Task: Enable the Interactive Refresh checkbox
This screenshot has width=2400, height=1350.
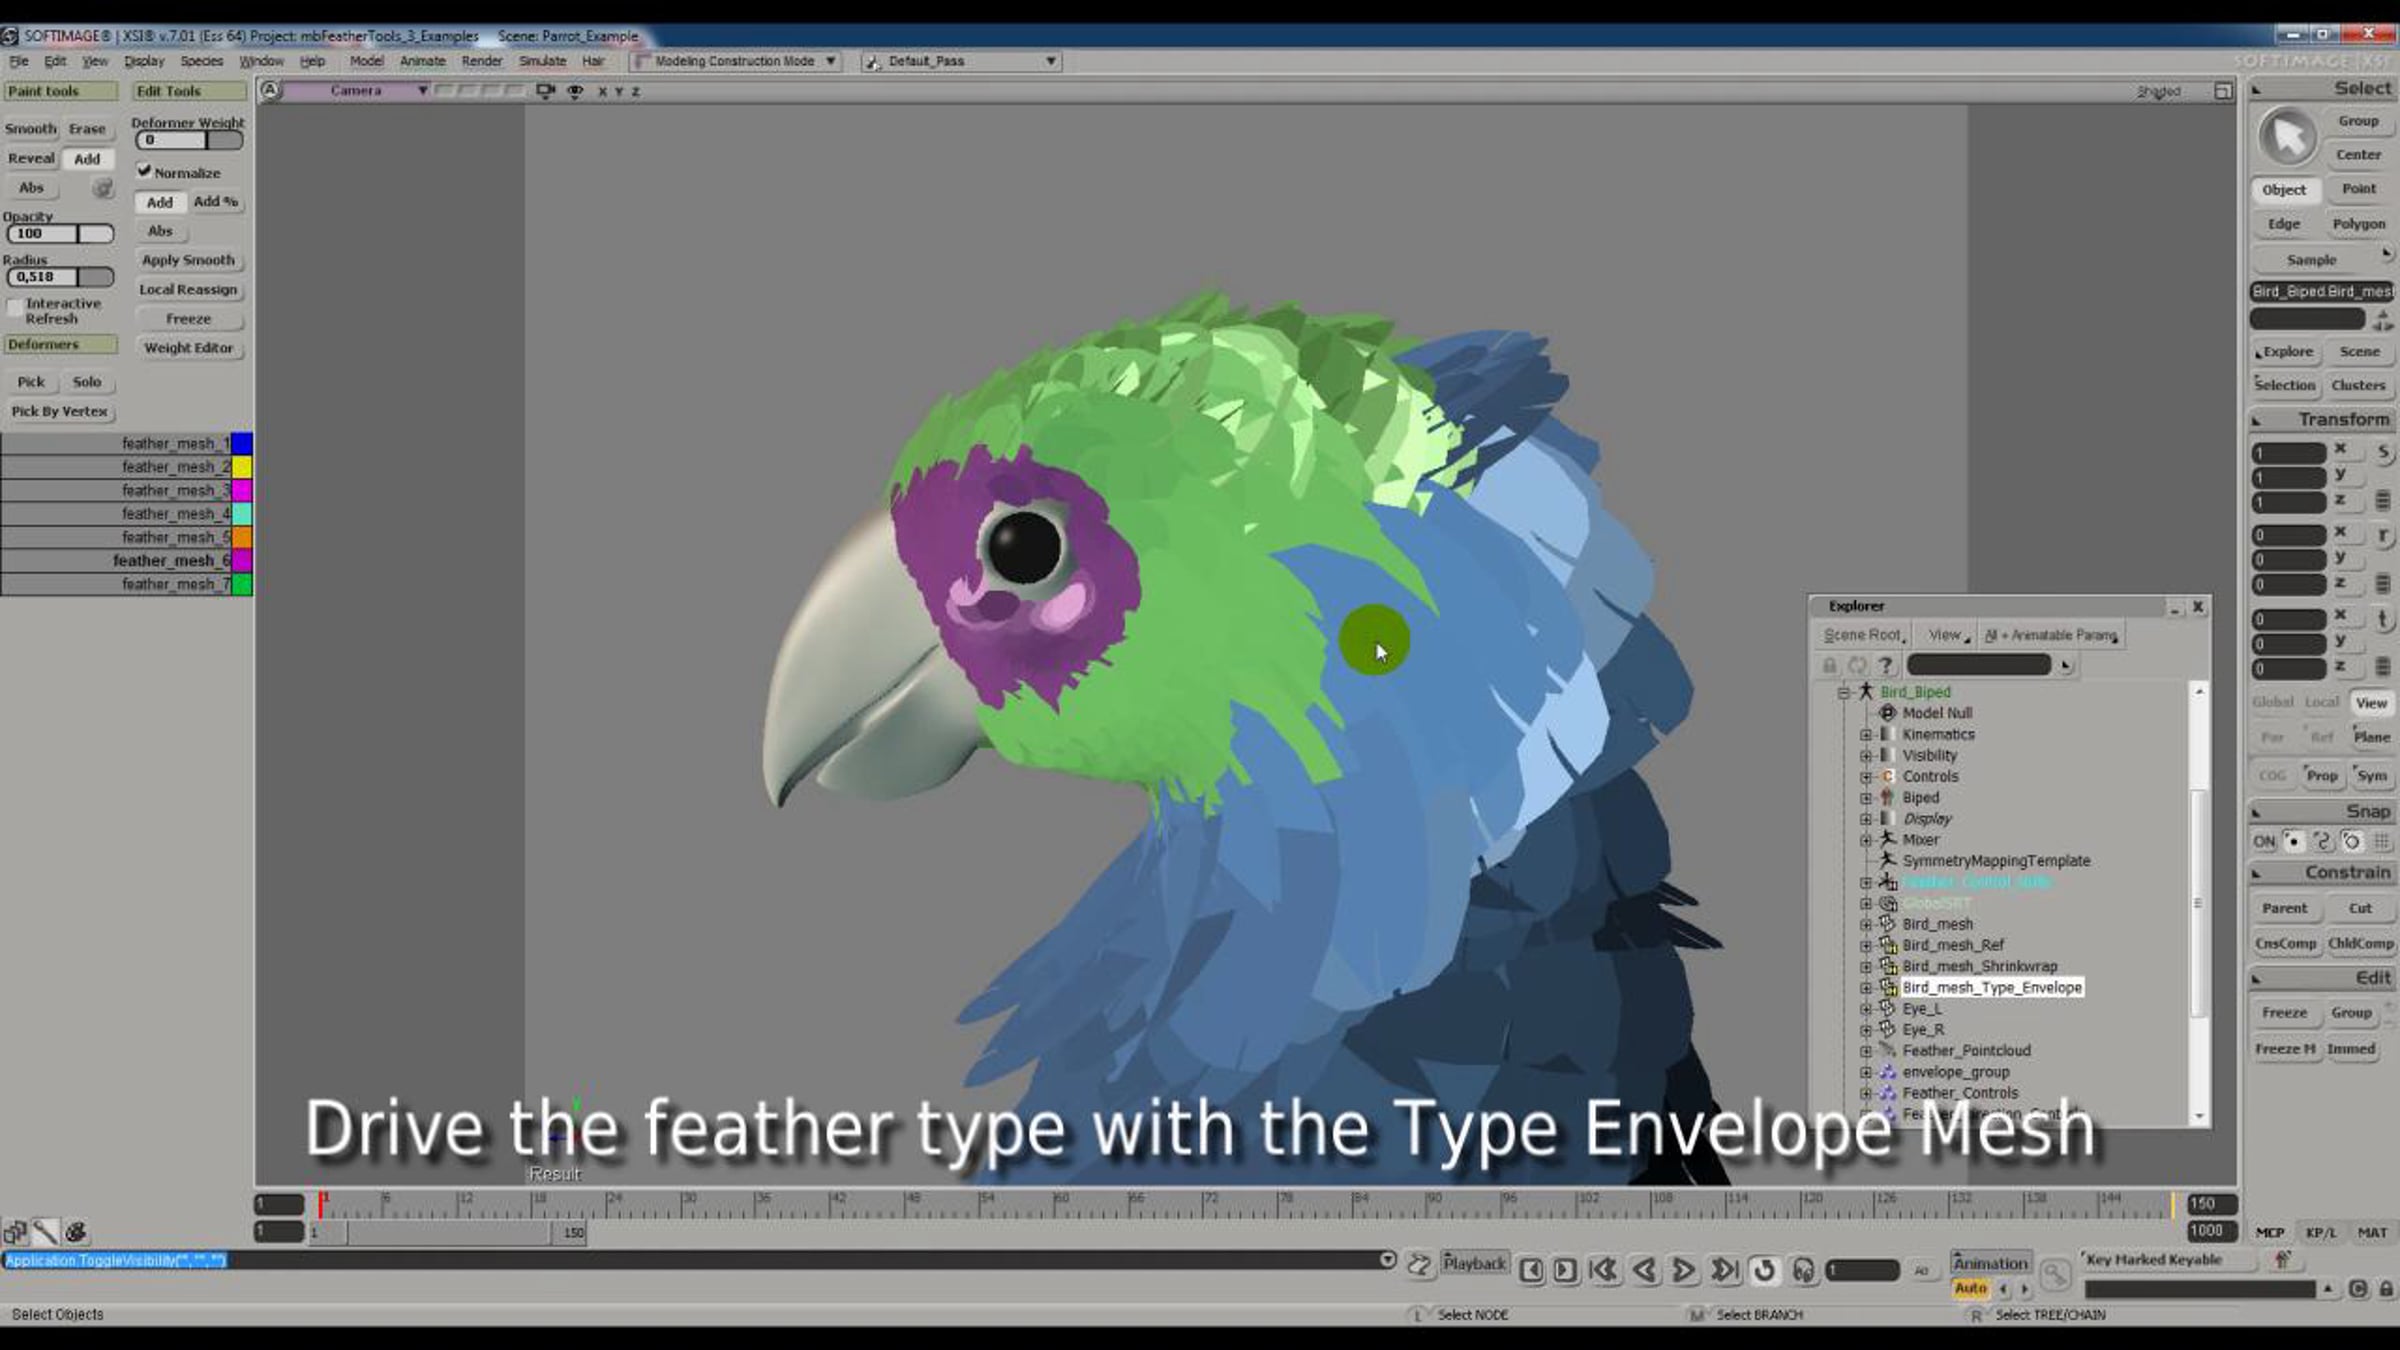Action: [14, 309]
